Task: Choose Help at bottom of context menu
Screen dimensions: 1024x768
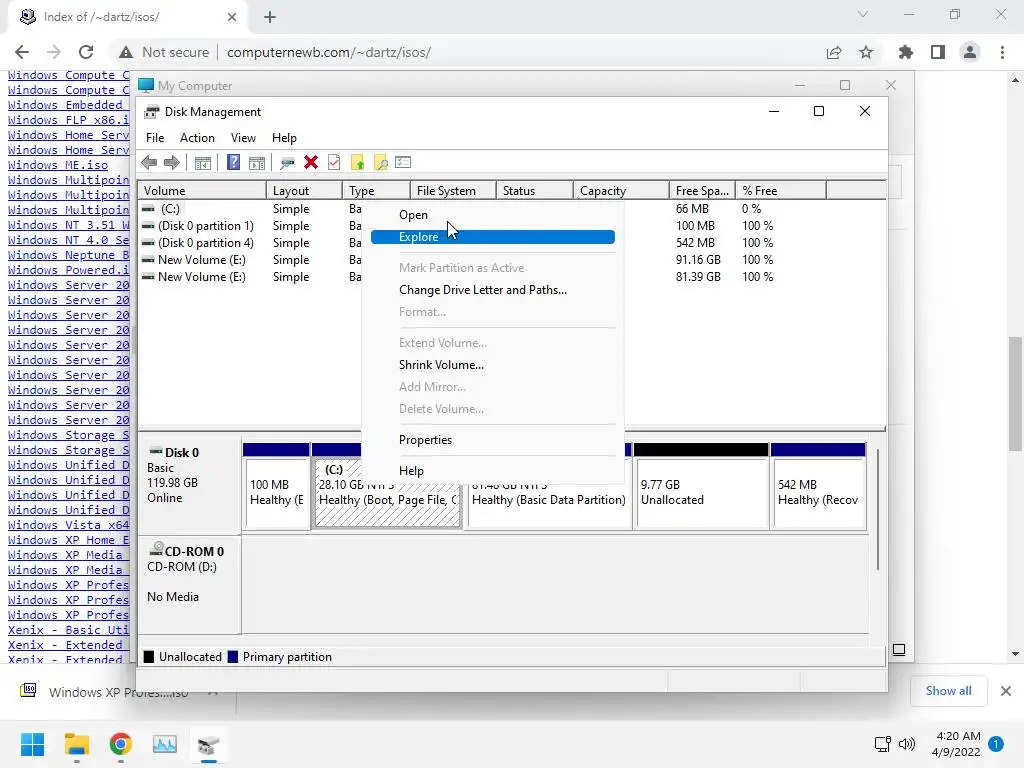Action: pyautogui.click(x=492, y=471)
